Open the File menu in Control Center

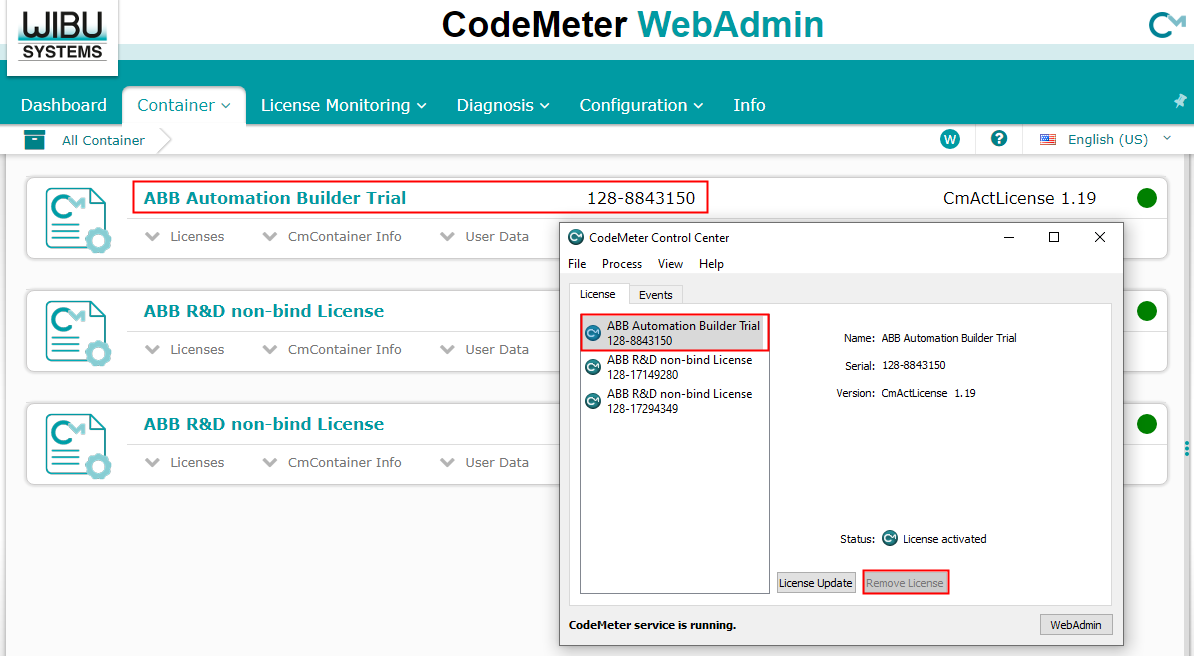[577, 264]
